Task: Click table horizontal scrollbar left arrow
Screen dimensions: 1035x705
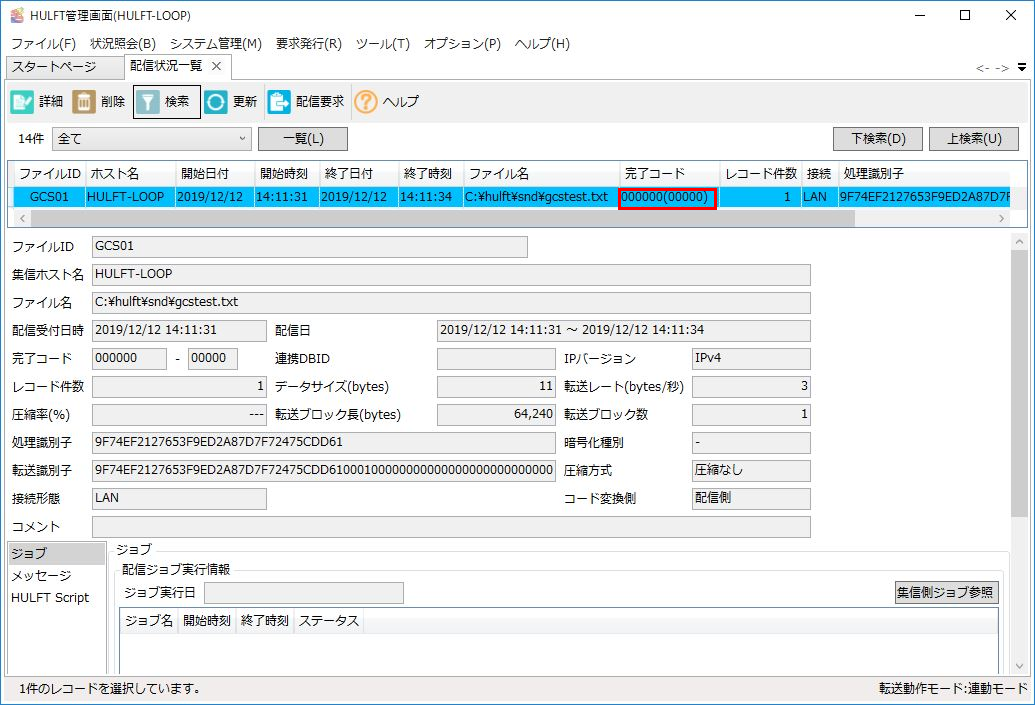Action: point(22,218)
